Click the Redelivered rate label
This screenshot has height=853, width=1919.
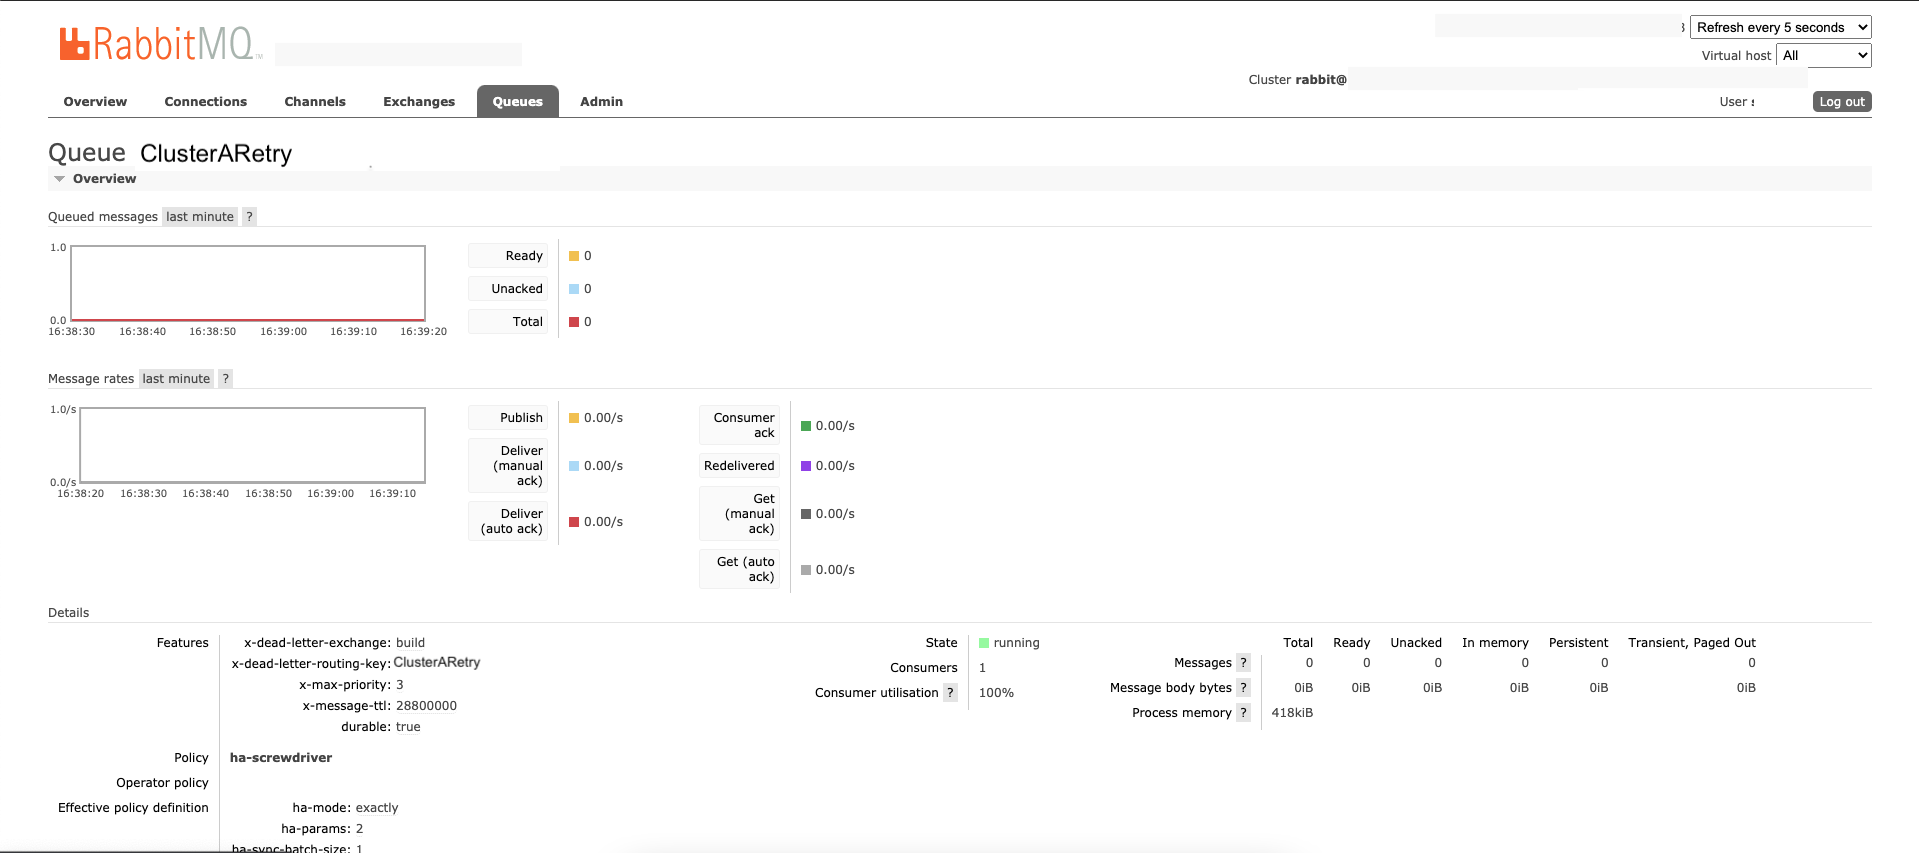tap(739, 466)
